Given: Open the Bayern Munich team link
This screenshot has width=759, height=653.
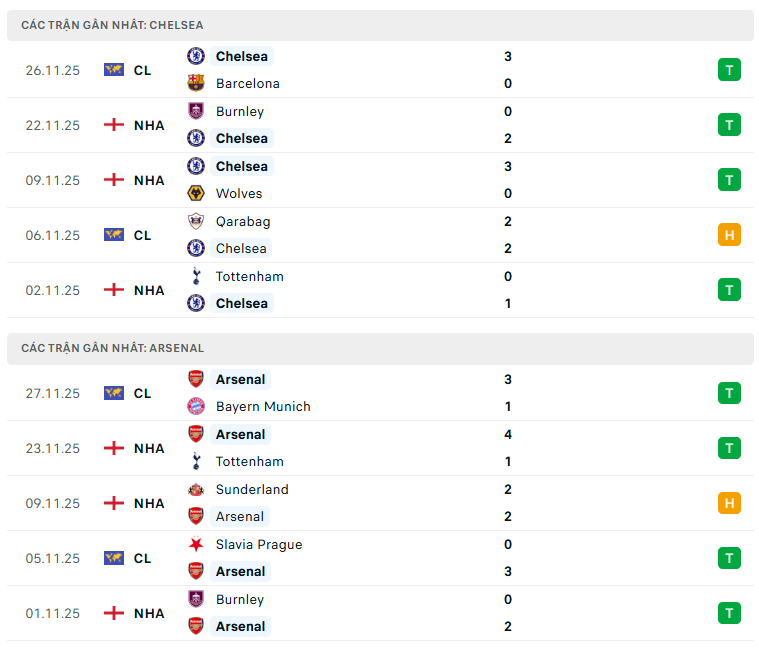Looking at the screenshot, I should click(263, 407).
